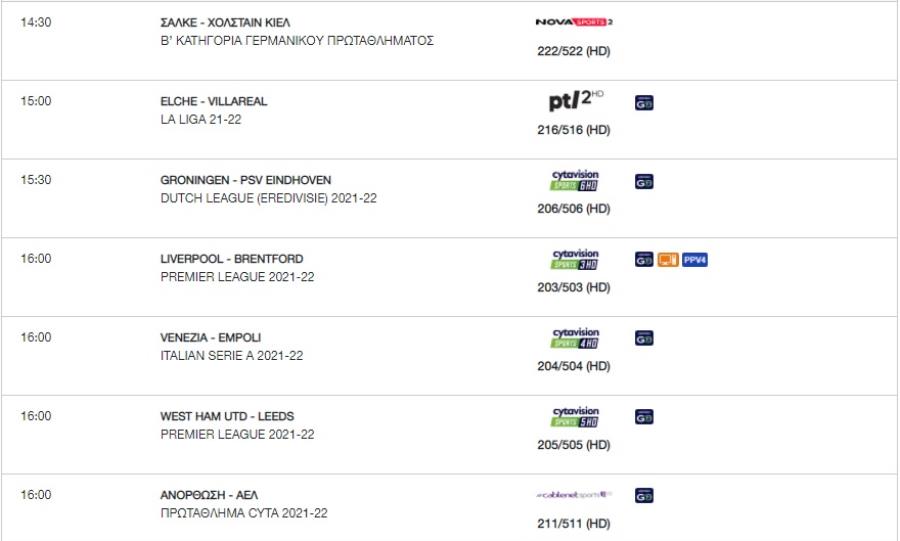This screenshot has height=541, width=900.
Task: Click the PT/2 HD channel logo
Action: tap(576, 100)
